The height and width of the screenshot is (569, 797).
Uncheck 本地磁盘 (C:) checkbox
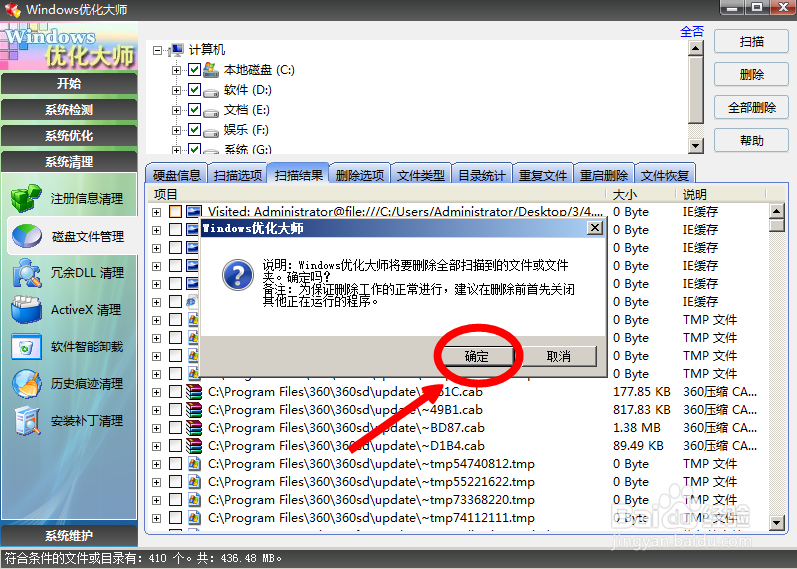tap(194, 70)
